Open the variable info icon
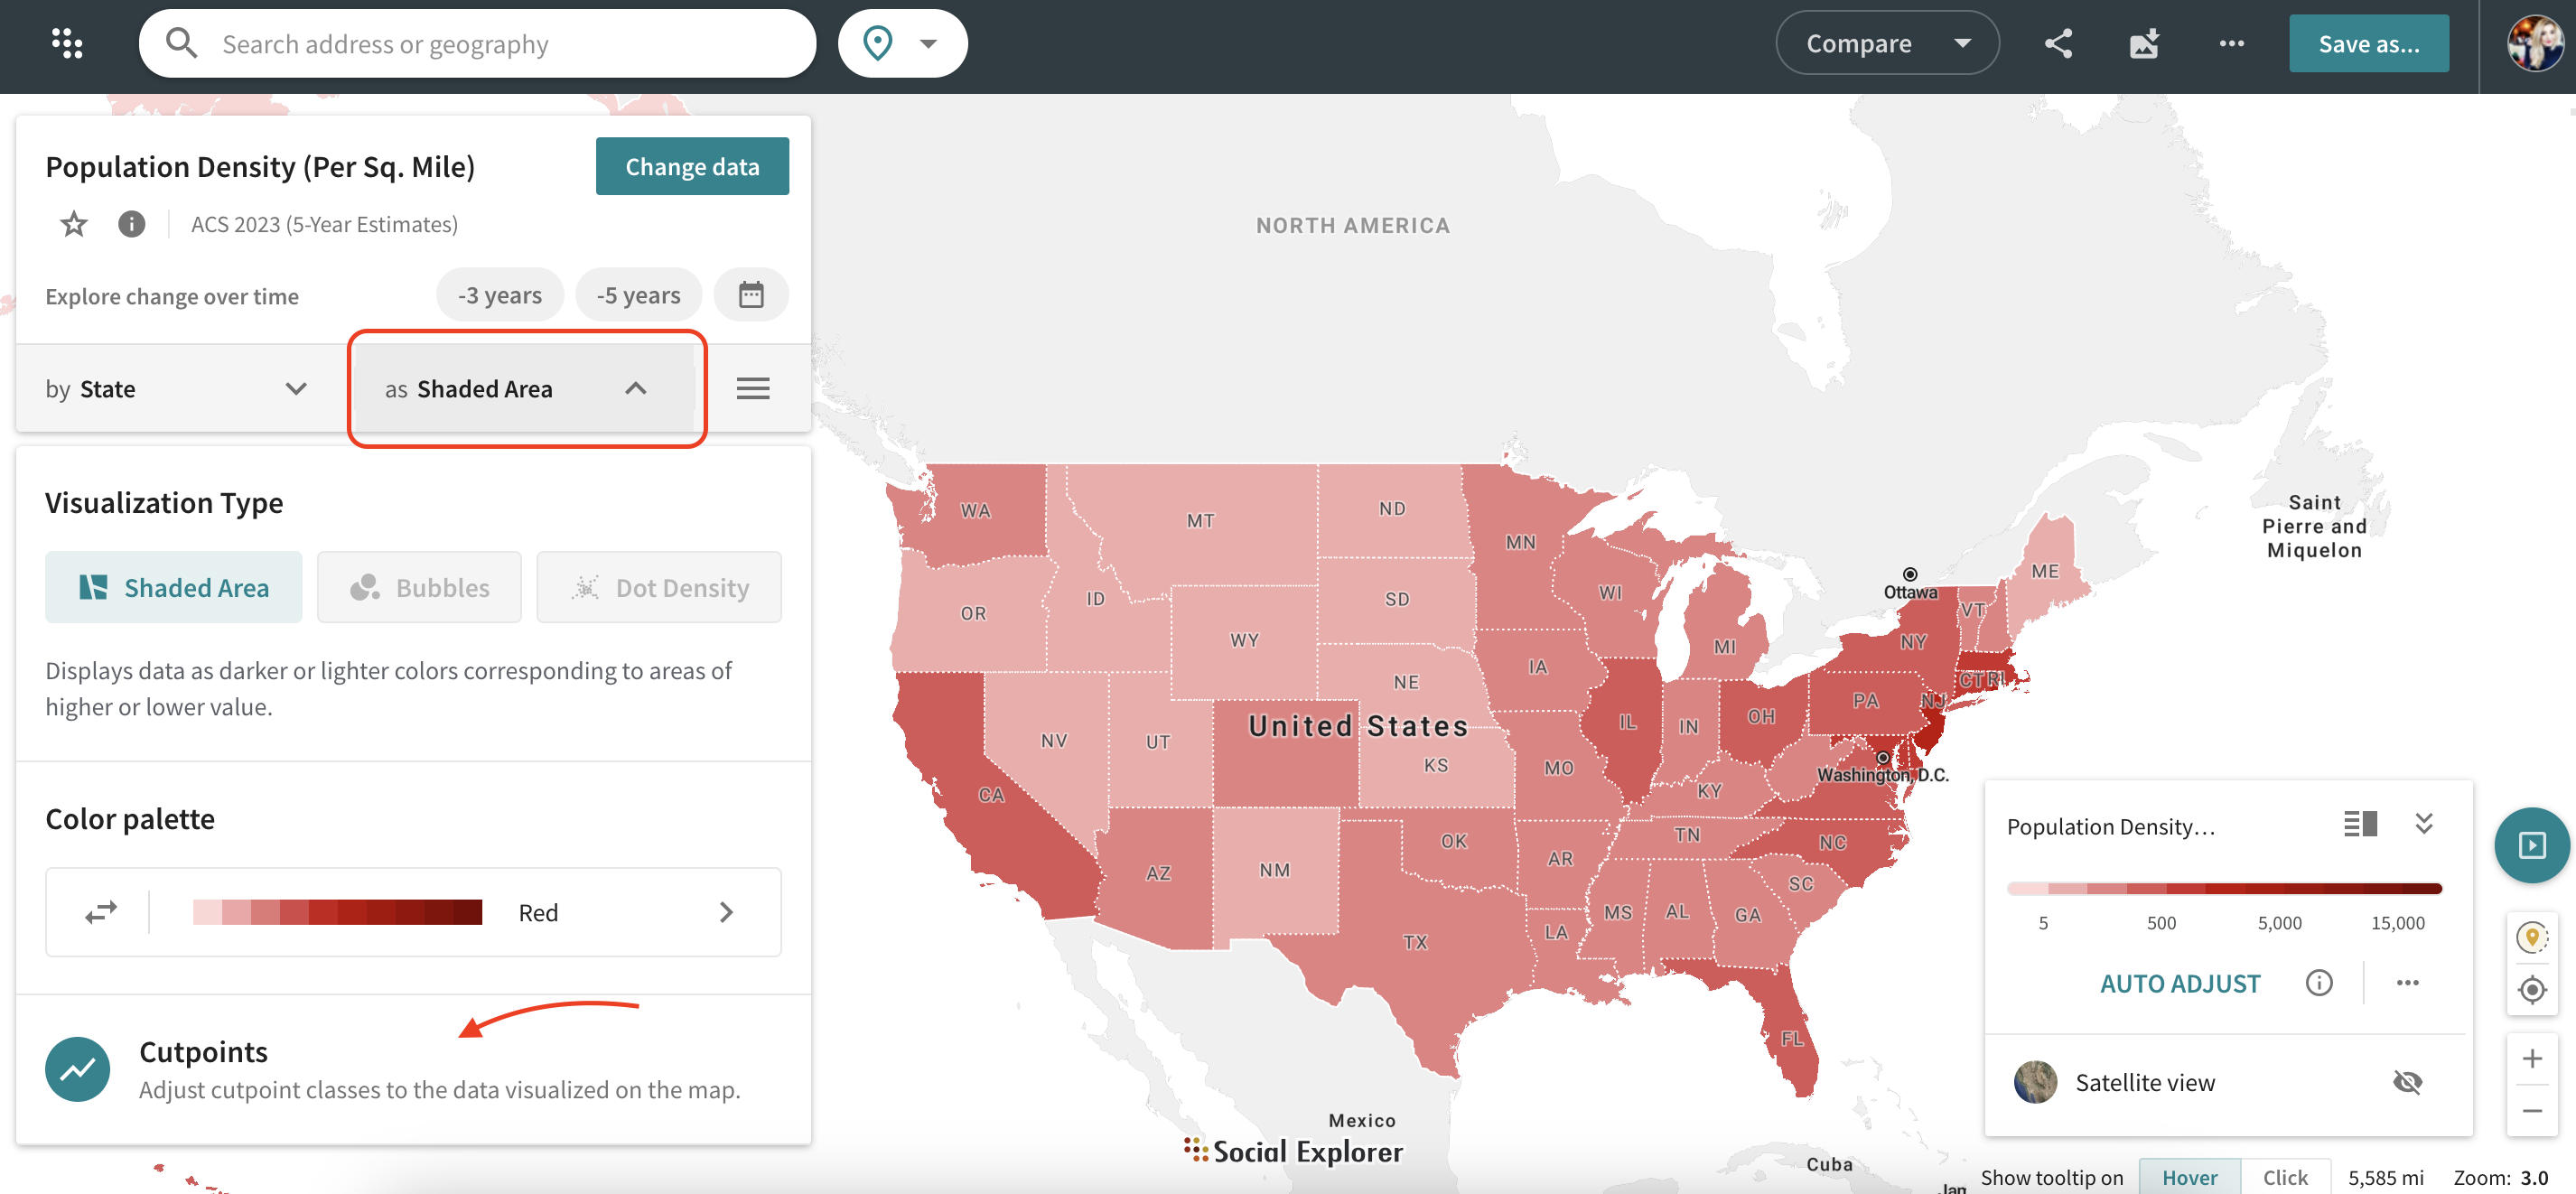 tap(131, 224)
